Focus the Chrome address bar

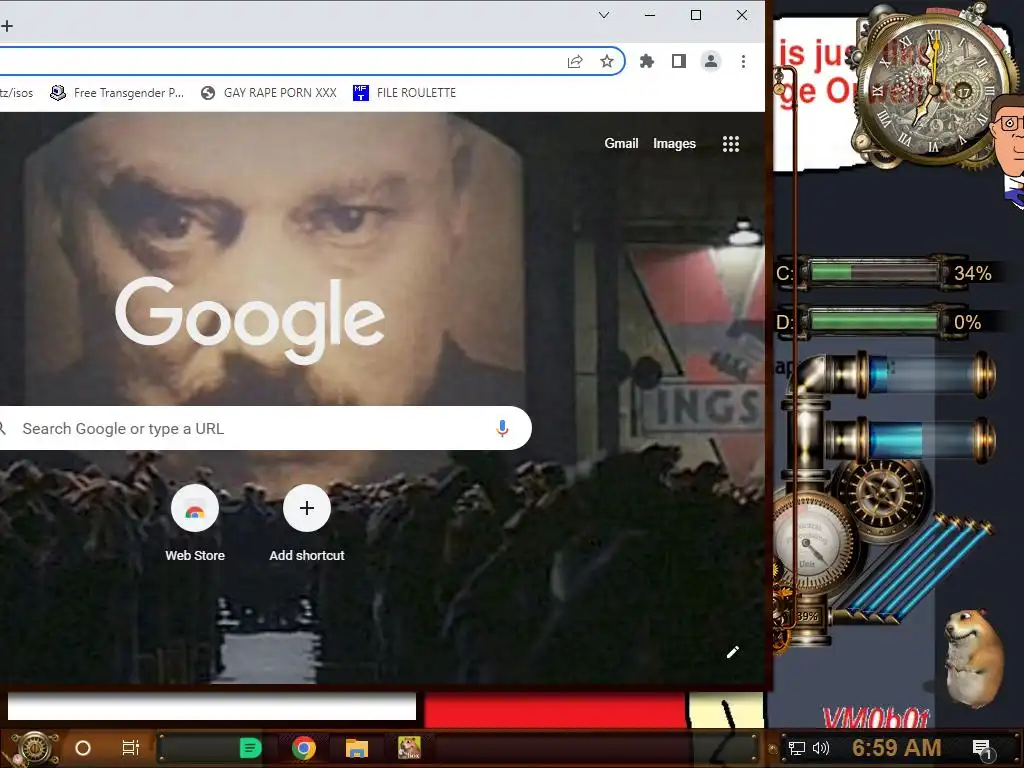click(281, 61)
